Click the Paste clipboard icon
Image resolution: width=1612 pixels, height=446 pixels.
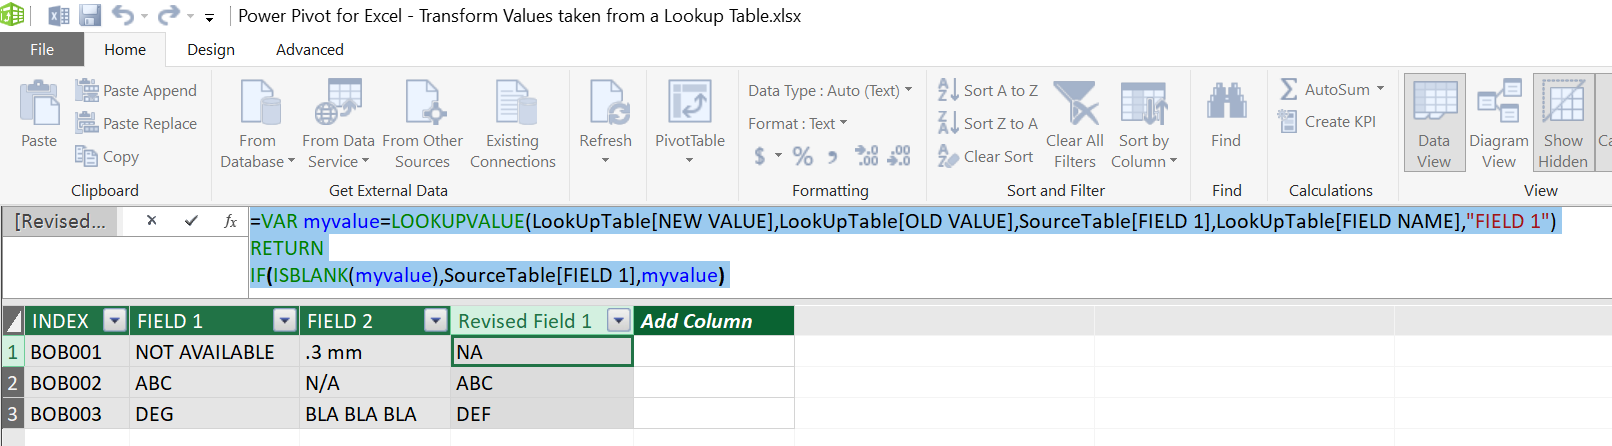(39, 103)
